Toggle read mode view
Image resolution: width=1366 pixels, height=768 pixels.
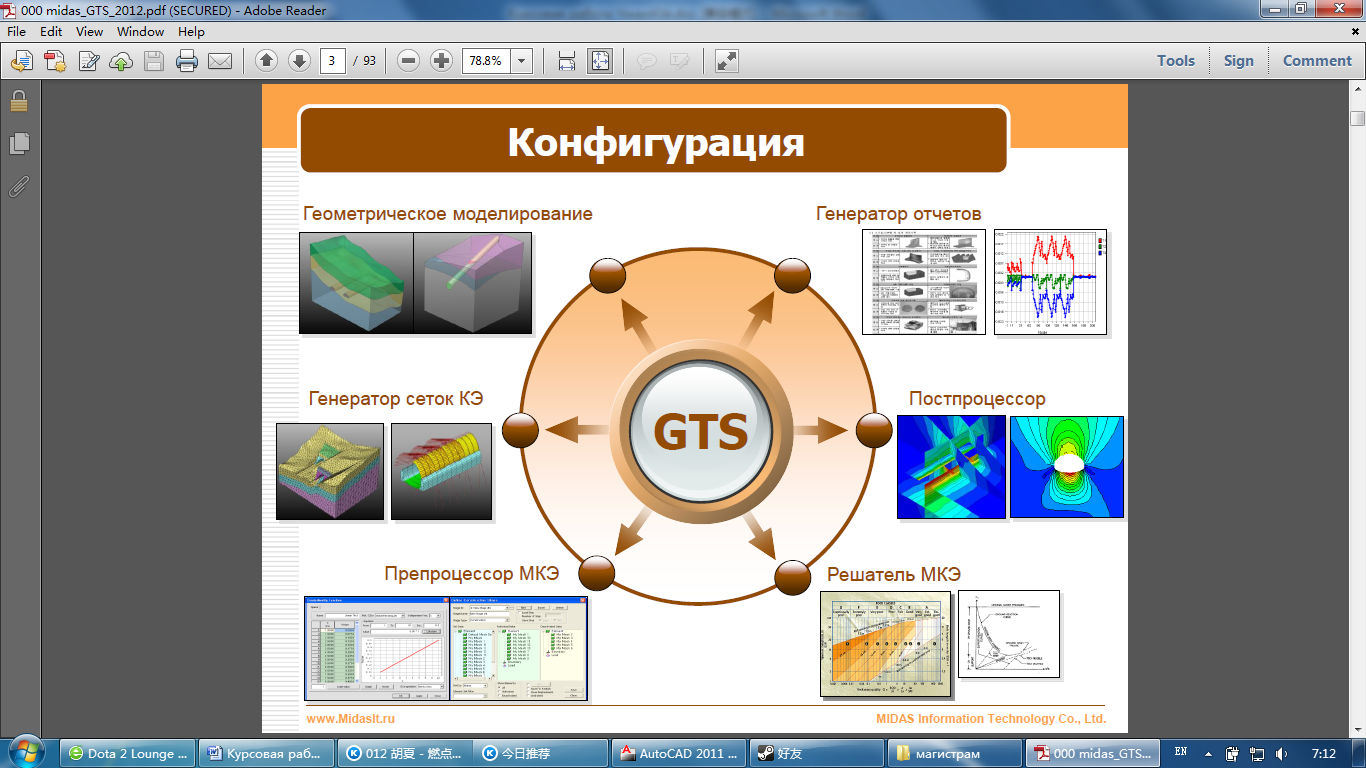[727, 61]
